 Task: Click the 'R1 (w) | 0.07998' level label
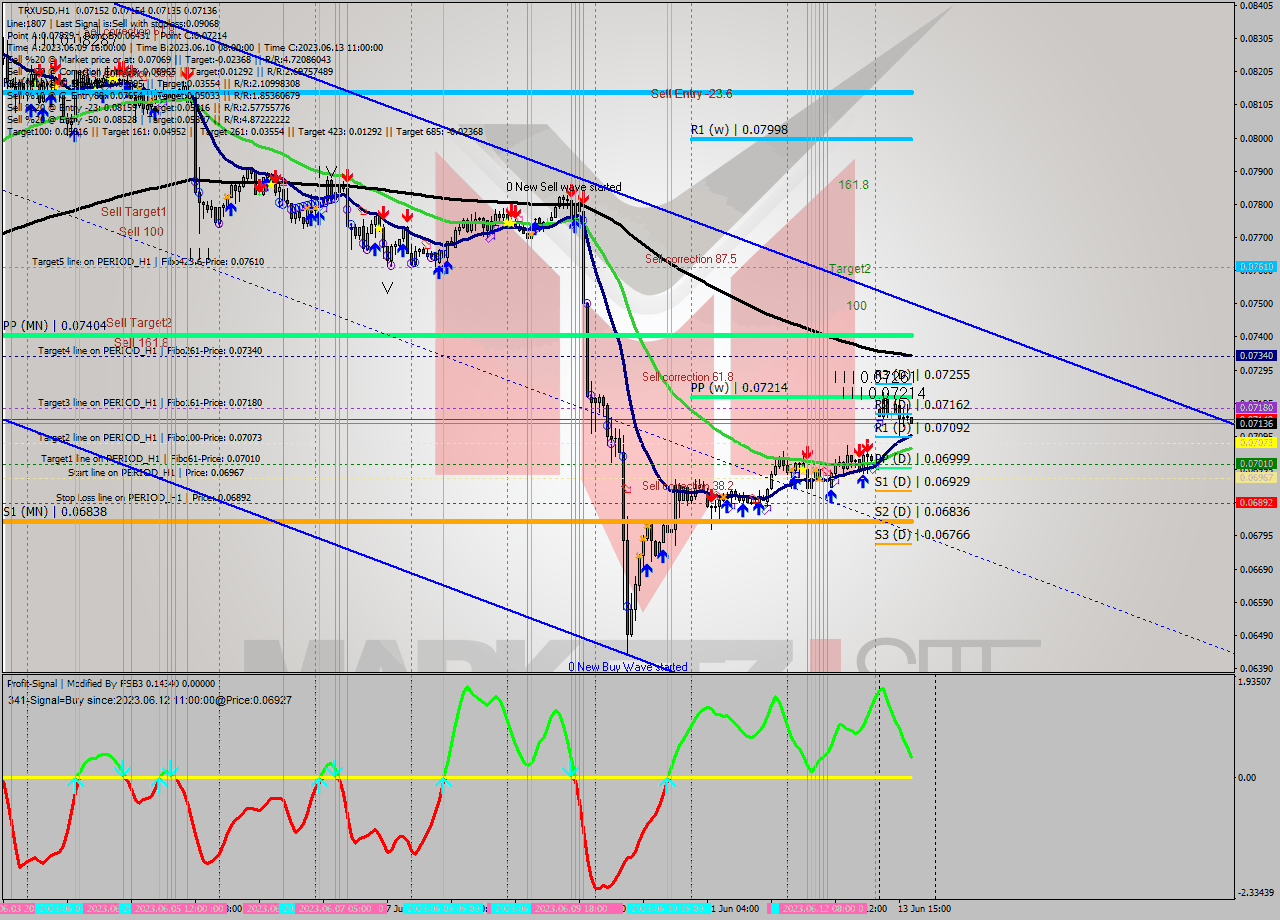[739, 130]
